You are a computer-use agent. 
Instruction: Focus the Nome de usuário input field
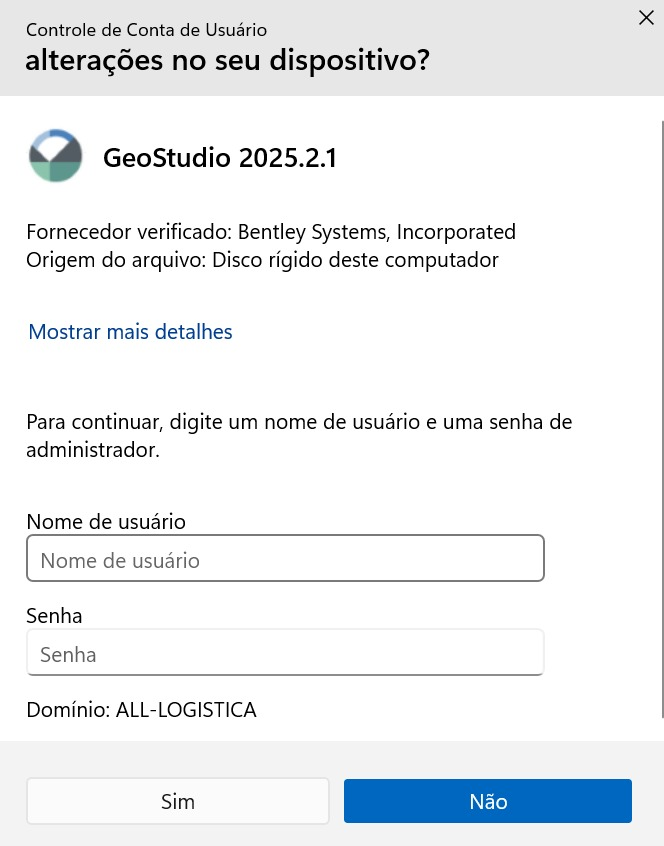click(x=285, y=558)
